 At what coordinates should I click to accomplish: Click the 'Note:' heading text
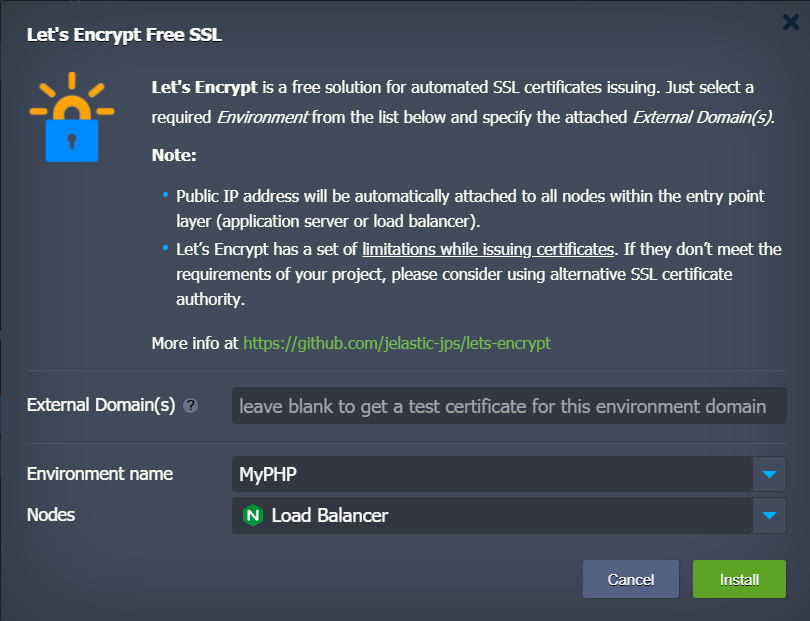pos(174,155)
